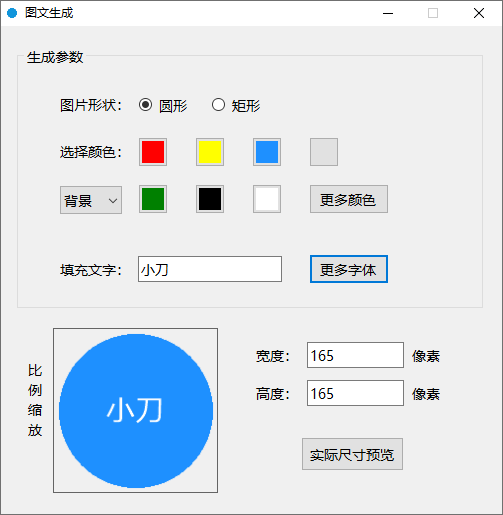Click the 选择颜色 label

(x=91, y=152)
